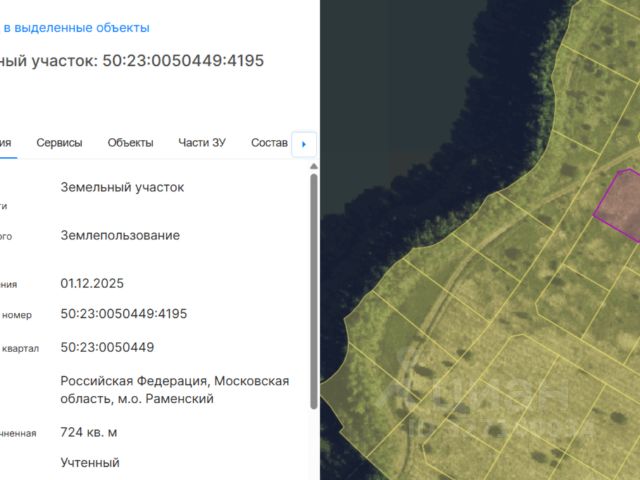Click the status value 'Учтенный'

pos(90,463)
